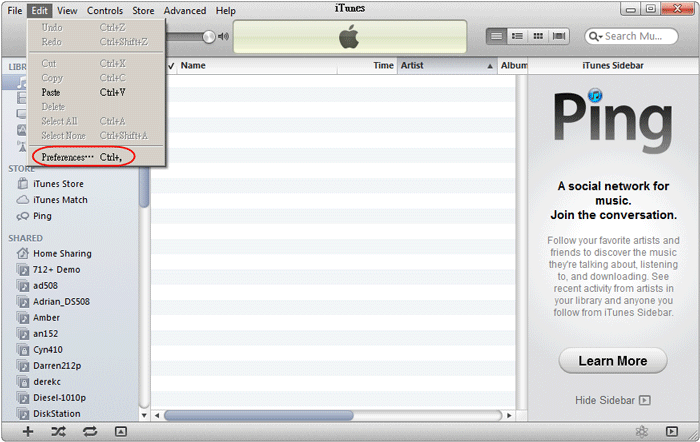Click the Diesel-1010p library icon
700x442 pixels.
[x=22, y=398]
